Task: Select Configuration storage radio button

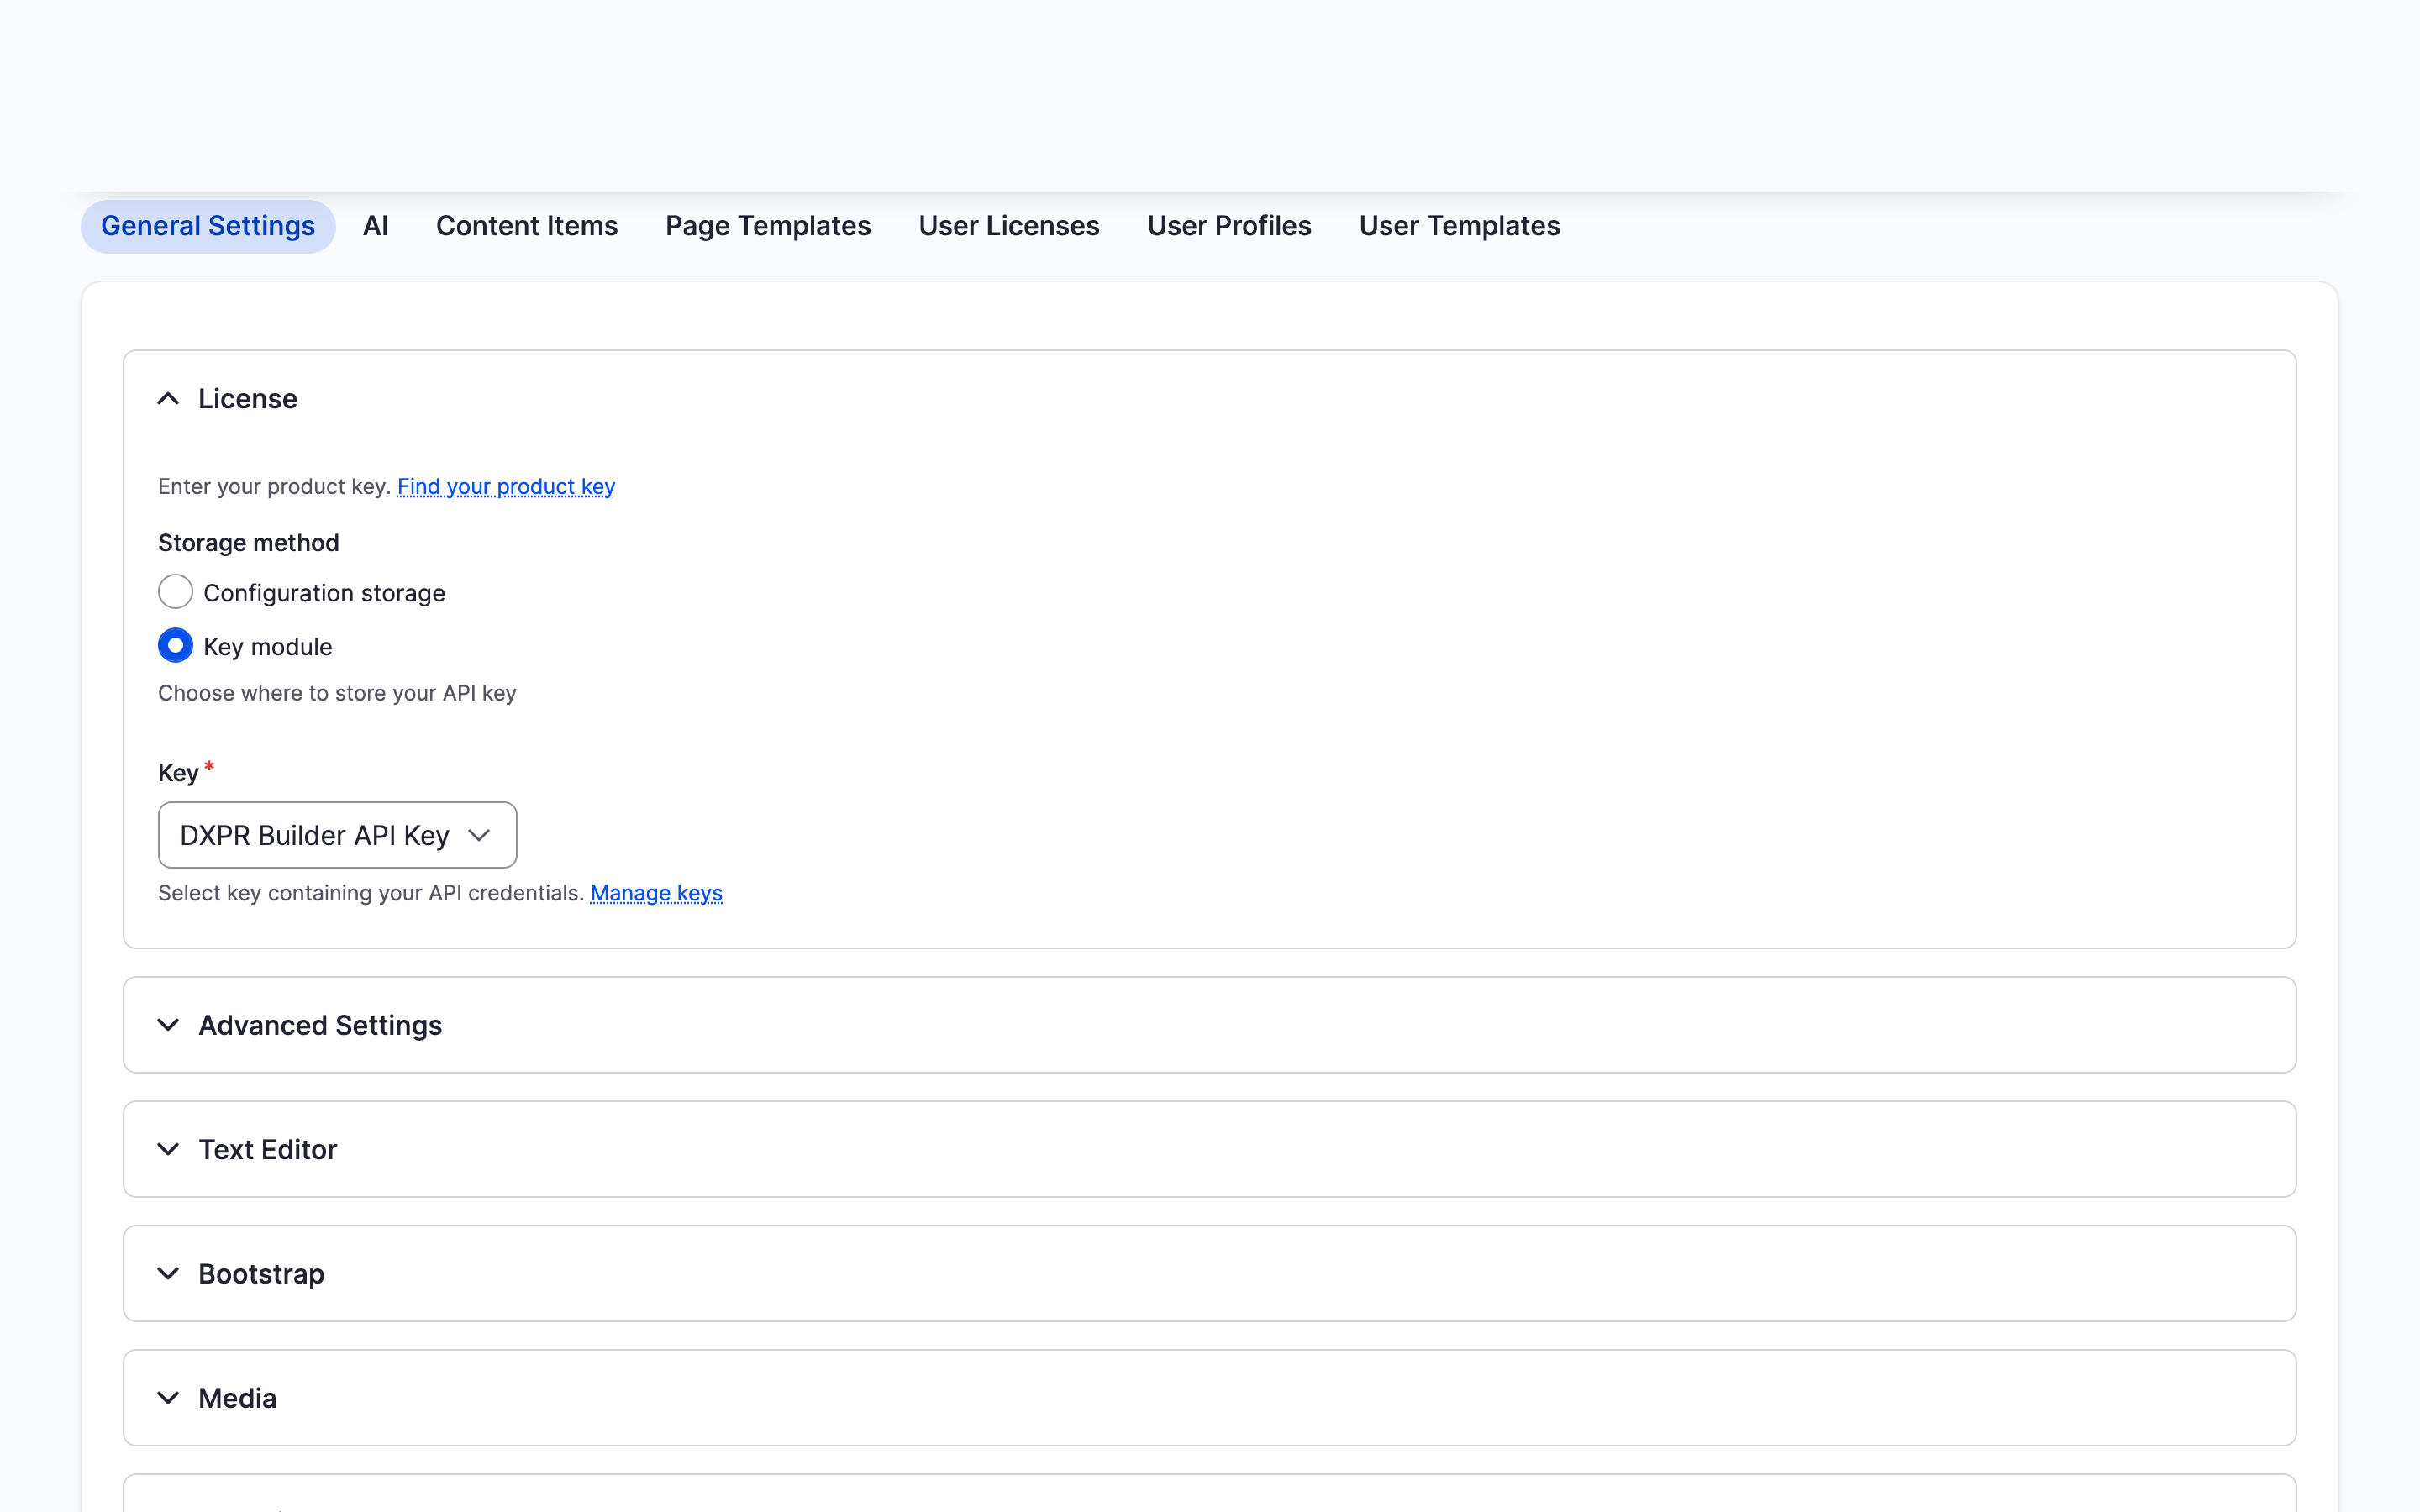Action: coord(175,592)
